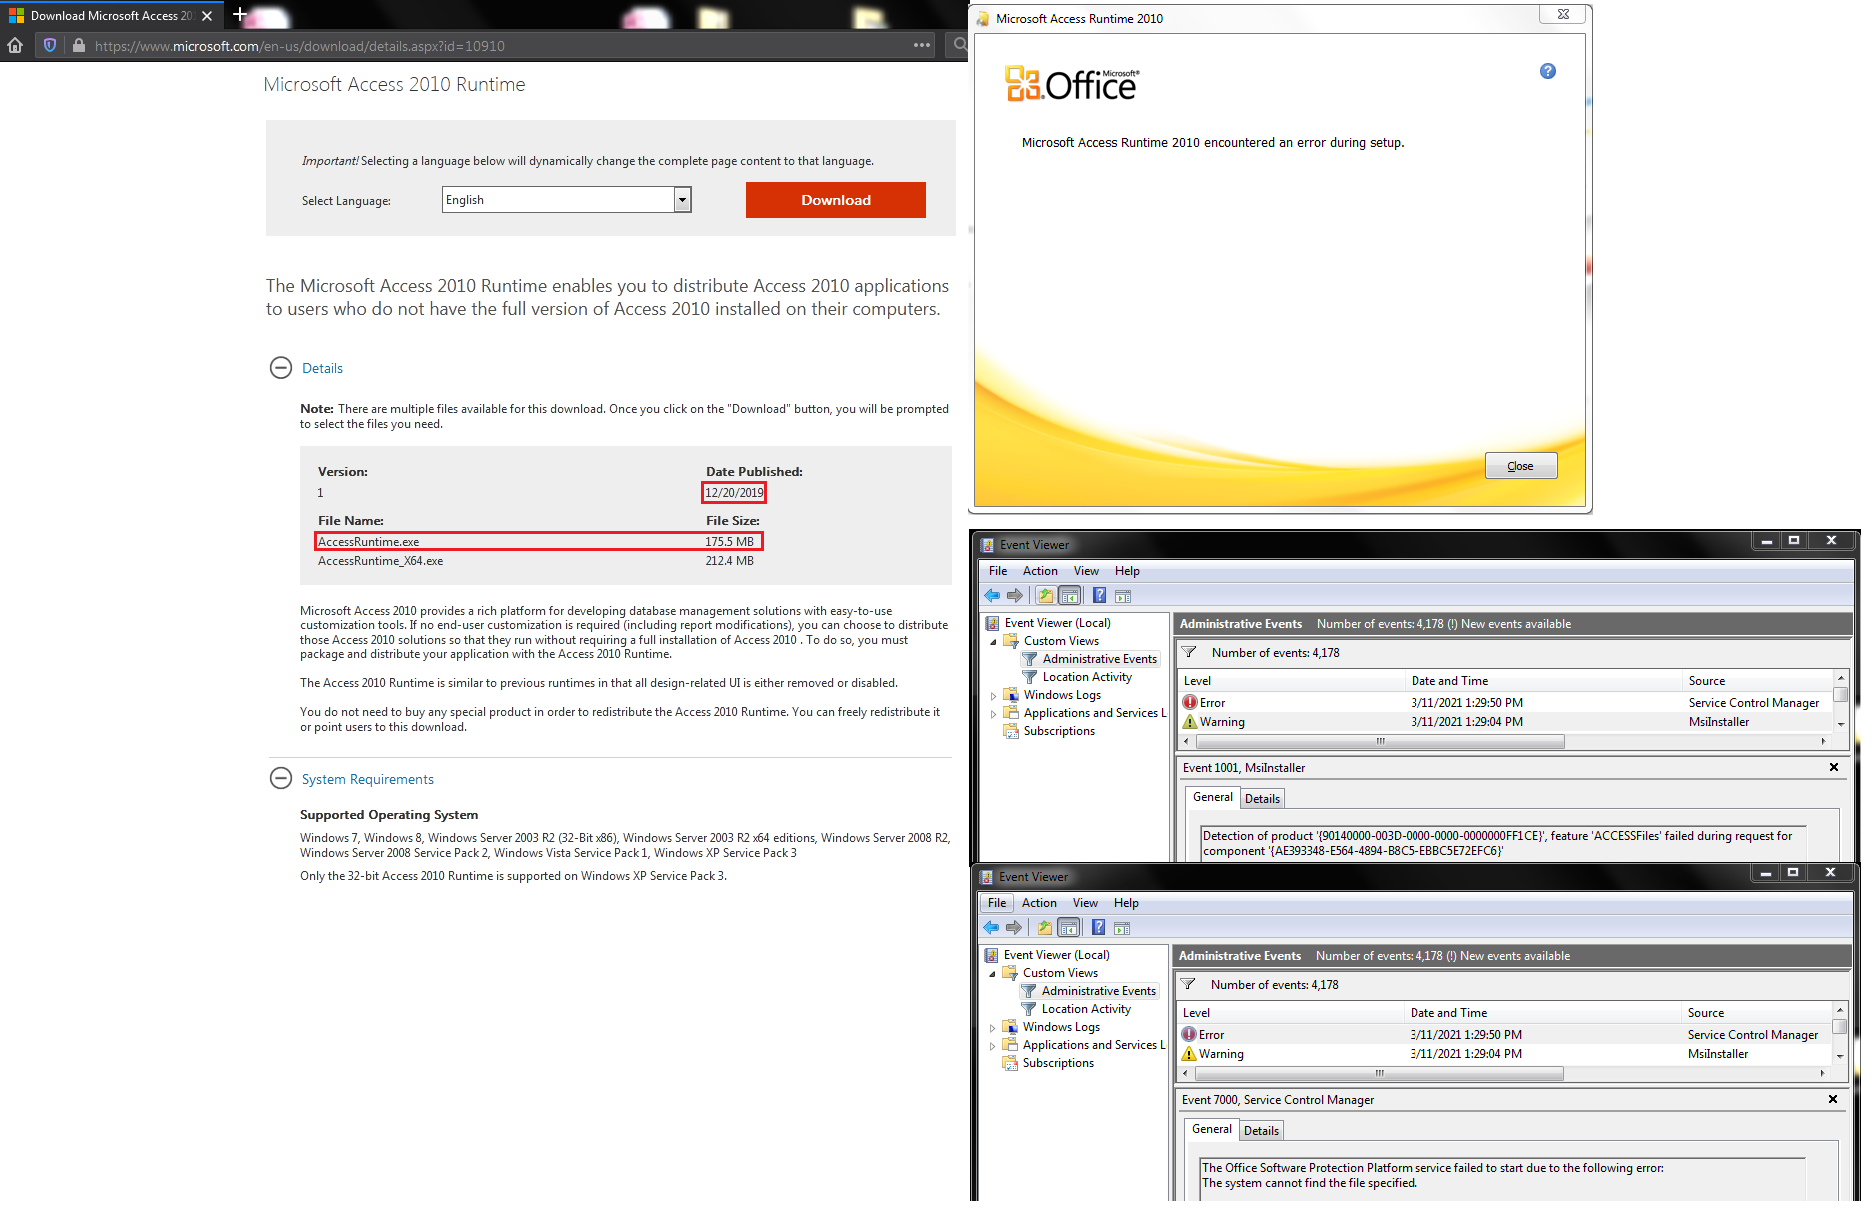
Task: Click the file name AccessRuntime_X64.exe
Action: pyautogui.click(x=381, y=561)
